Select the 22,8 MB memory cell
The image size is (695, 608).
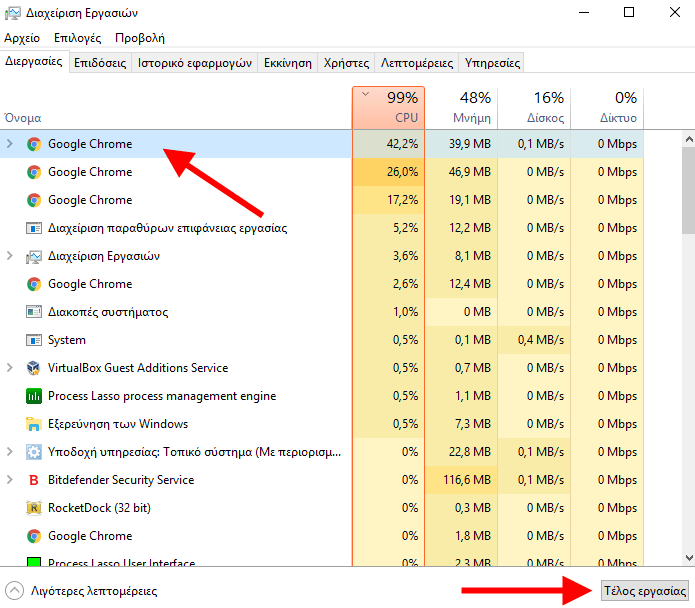click(461, 452)
